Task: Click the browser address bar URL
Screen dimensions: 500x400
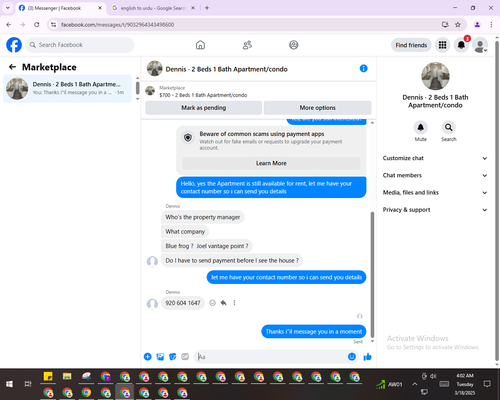Action: (x=117, y=25)
